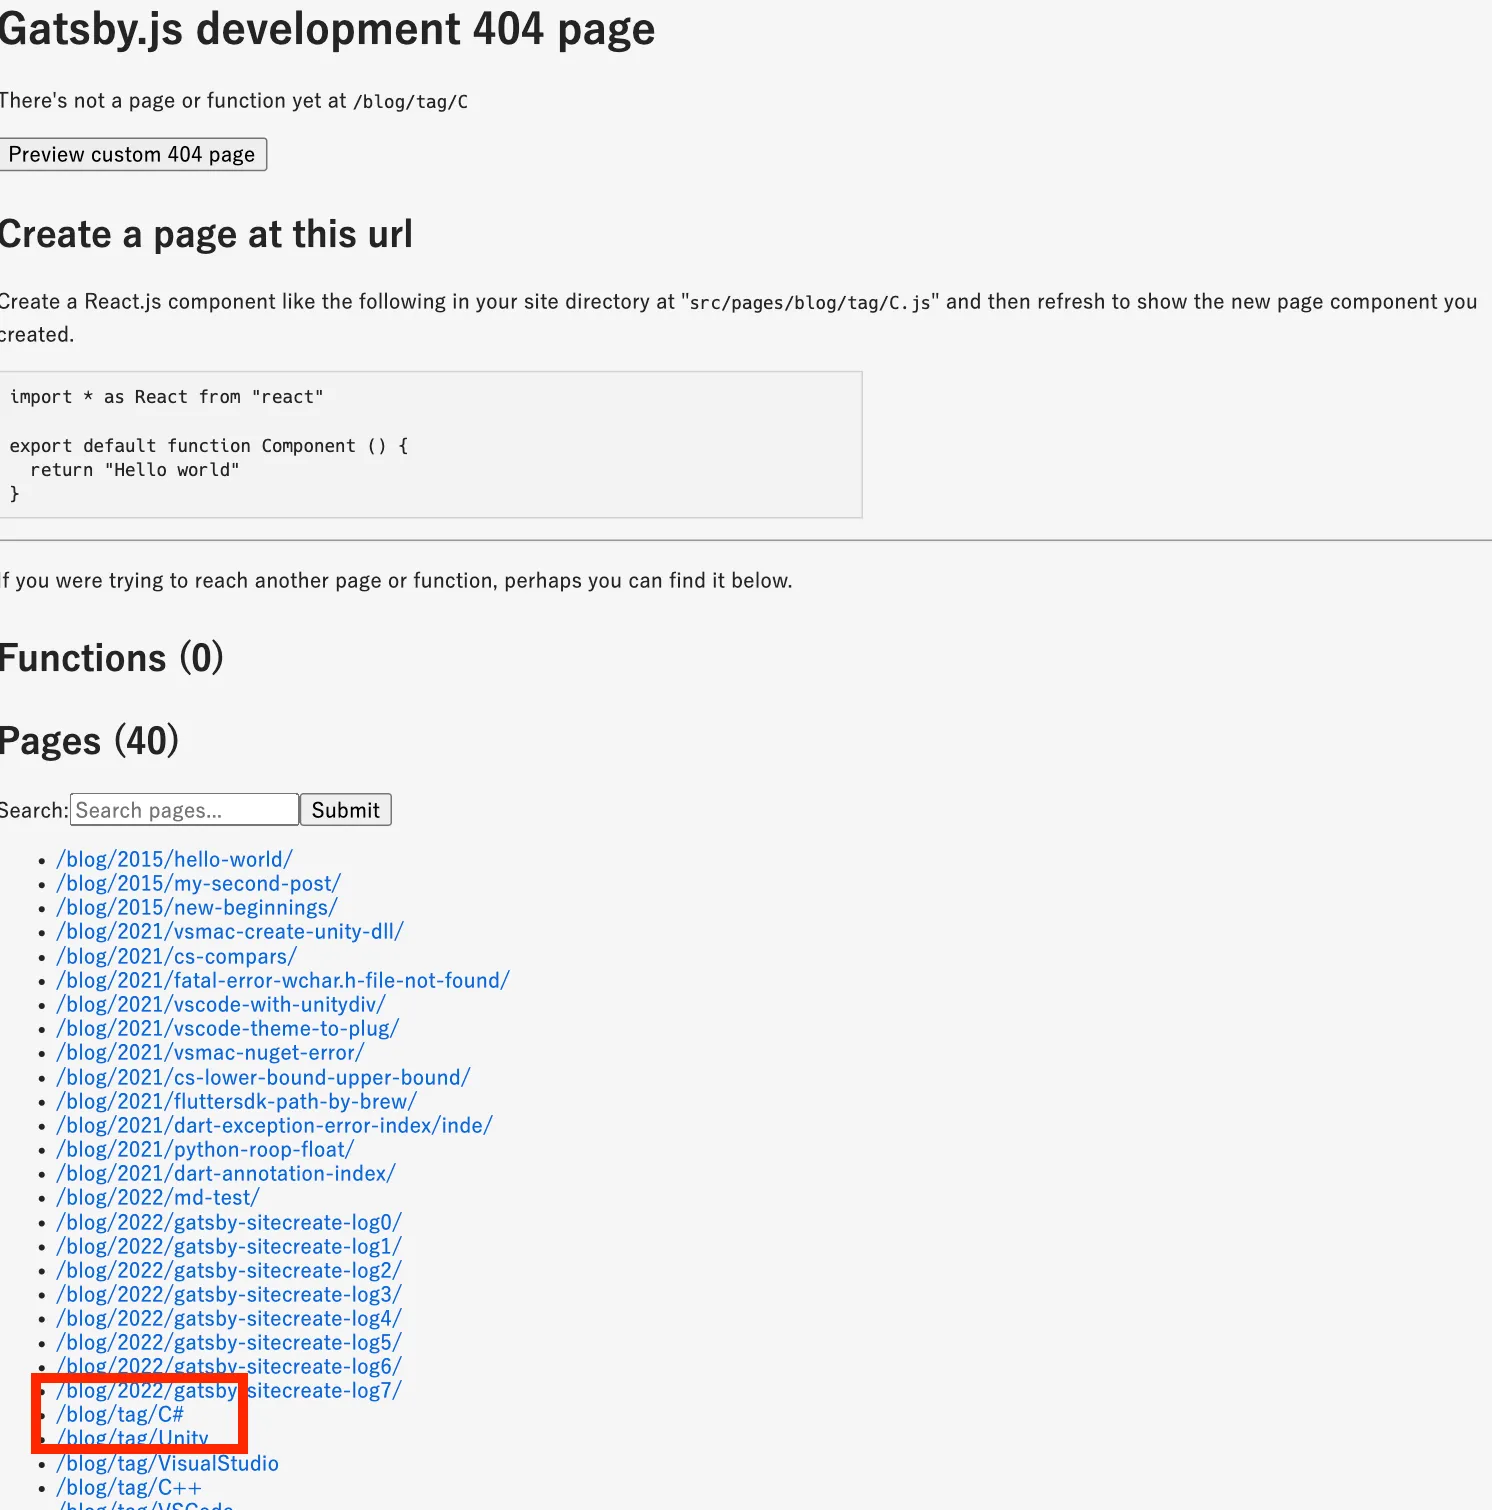
Task: Go to /blog/2021/vsmac-nuget-error/ link
Action: coord(210,1053)
